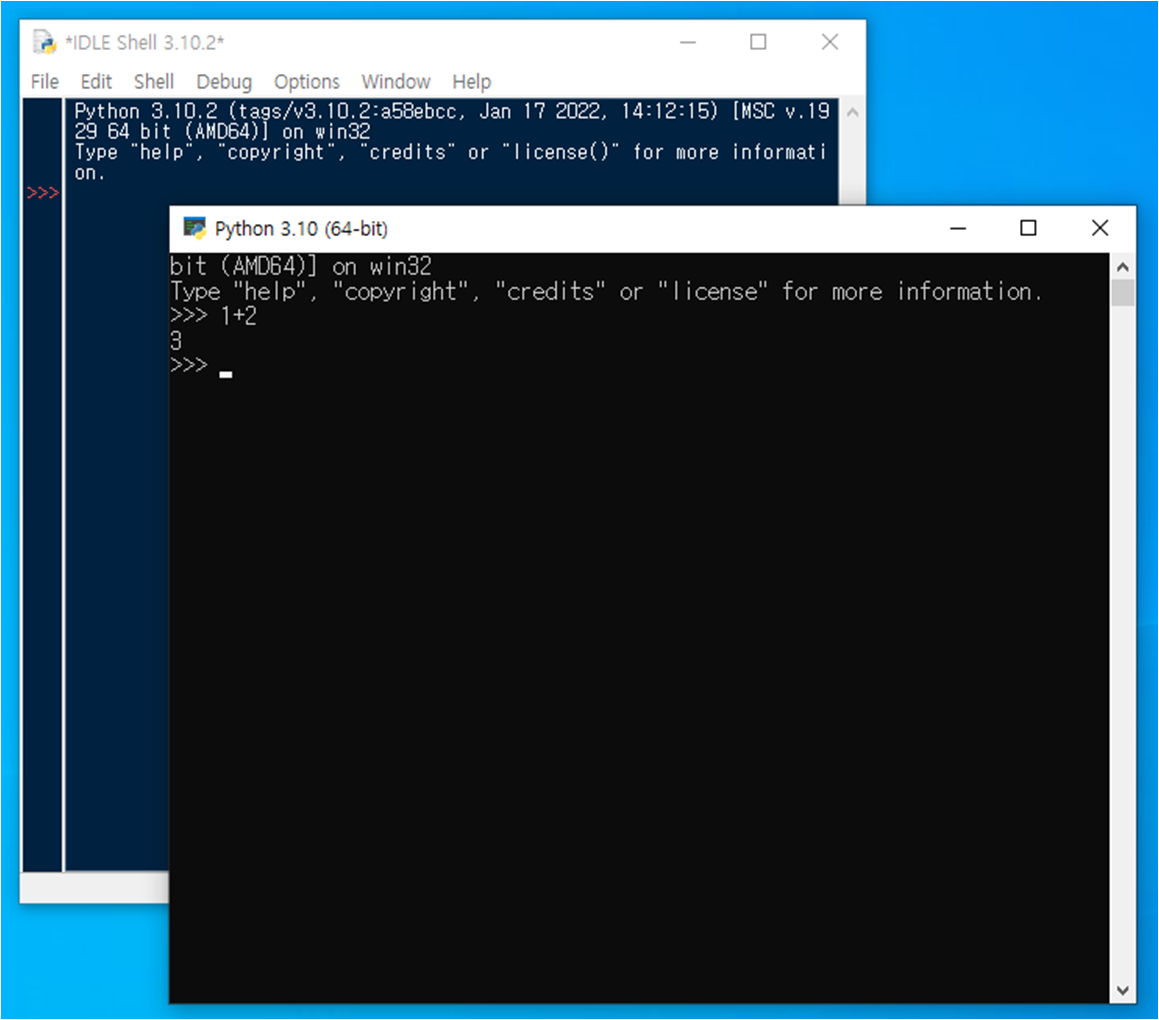Open the Window menu in IDLE Shell
Image resolution: width=1159 pixels, height=1020 pixels.
[395, 81]
